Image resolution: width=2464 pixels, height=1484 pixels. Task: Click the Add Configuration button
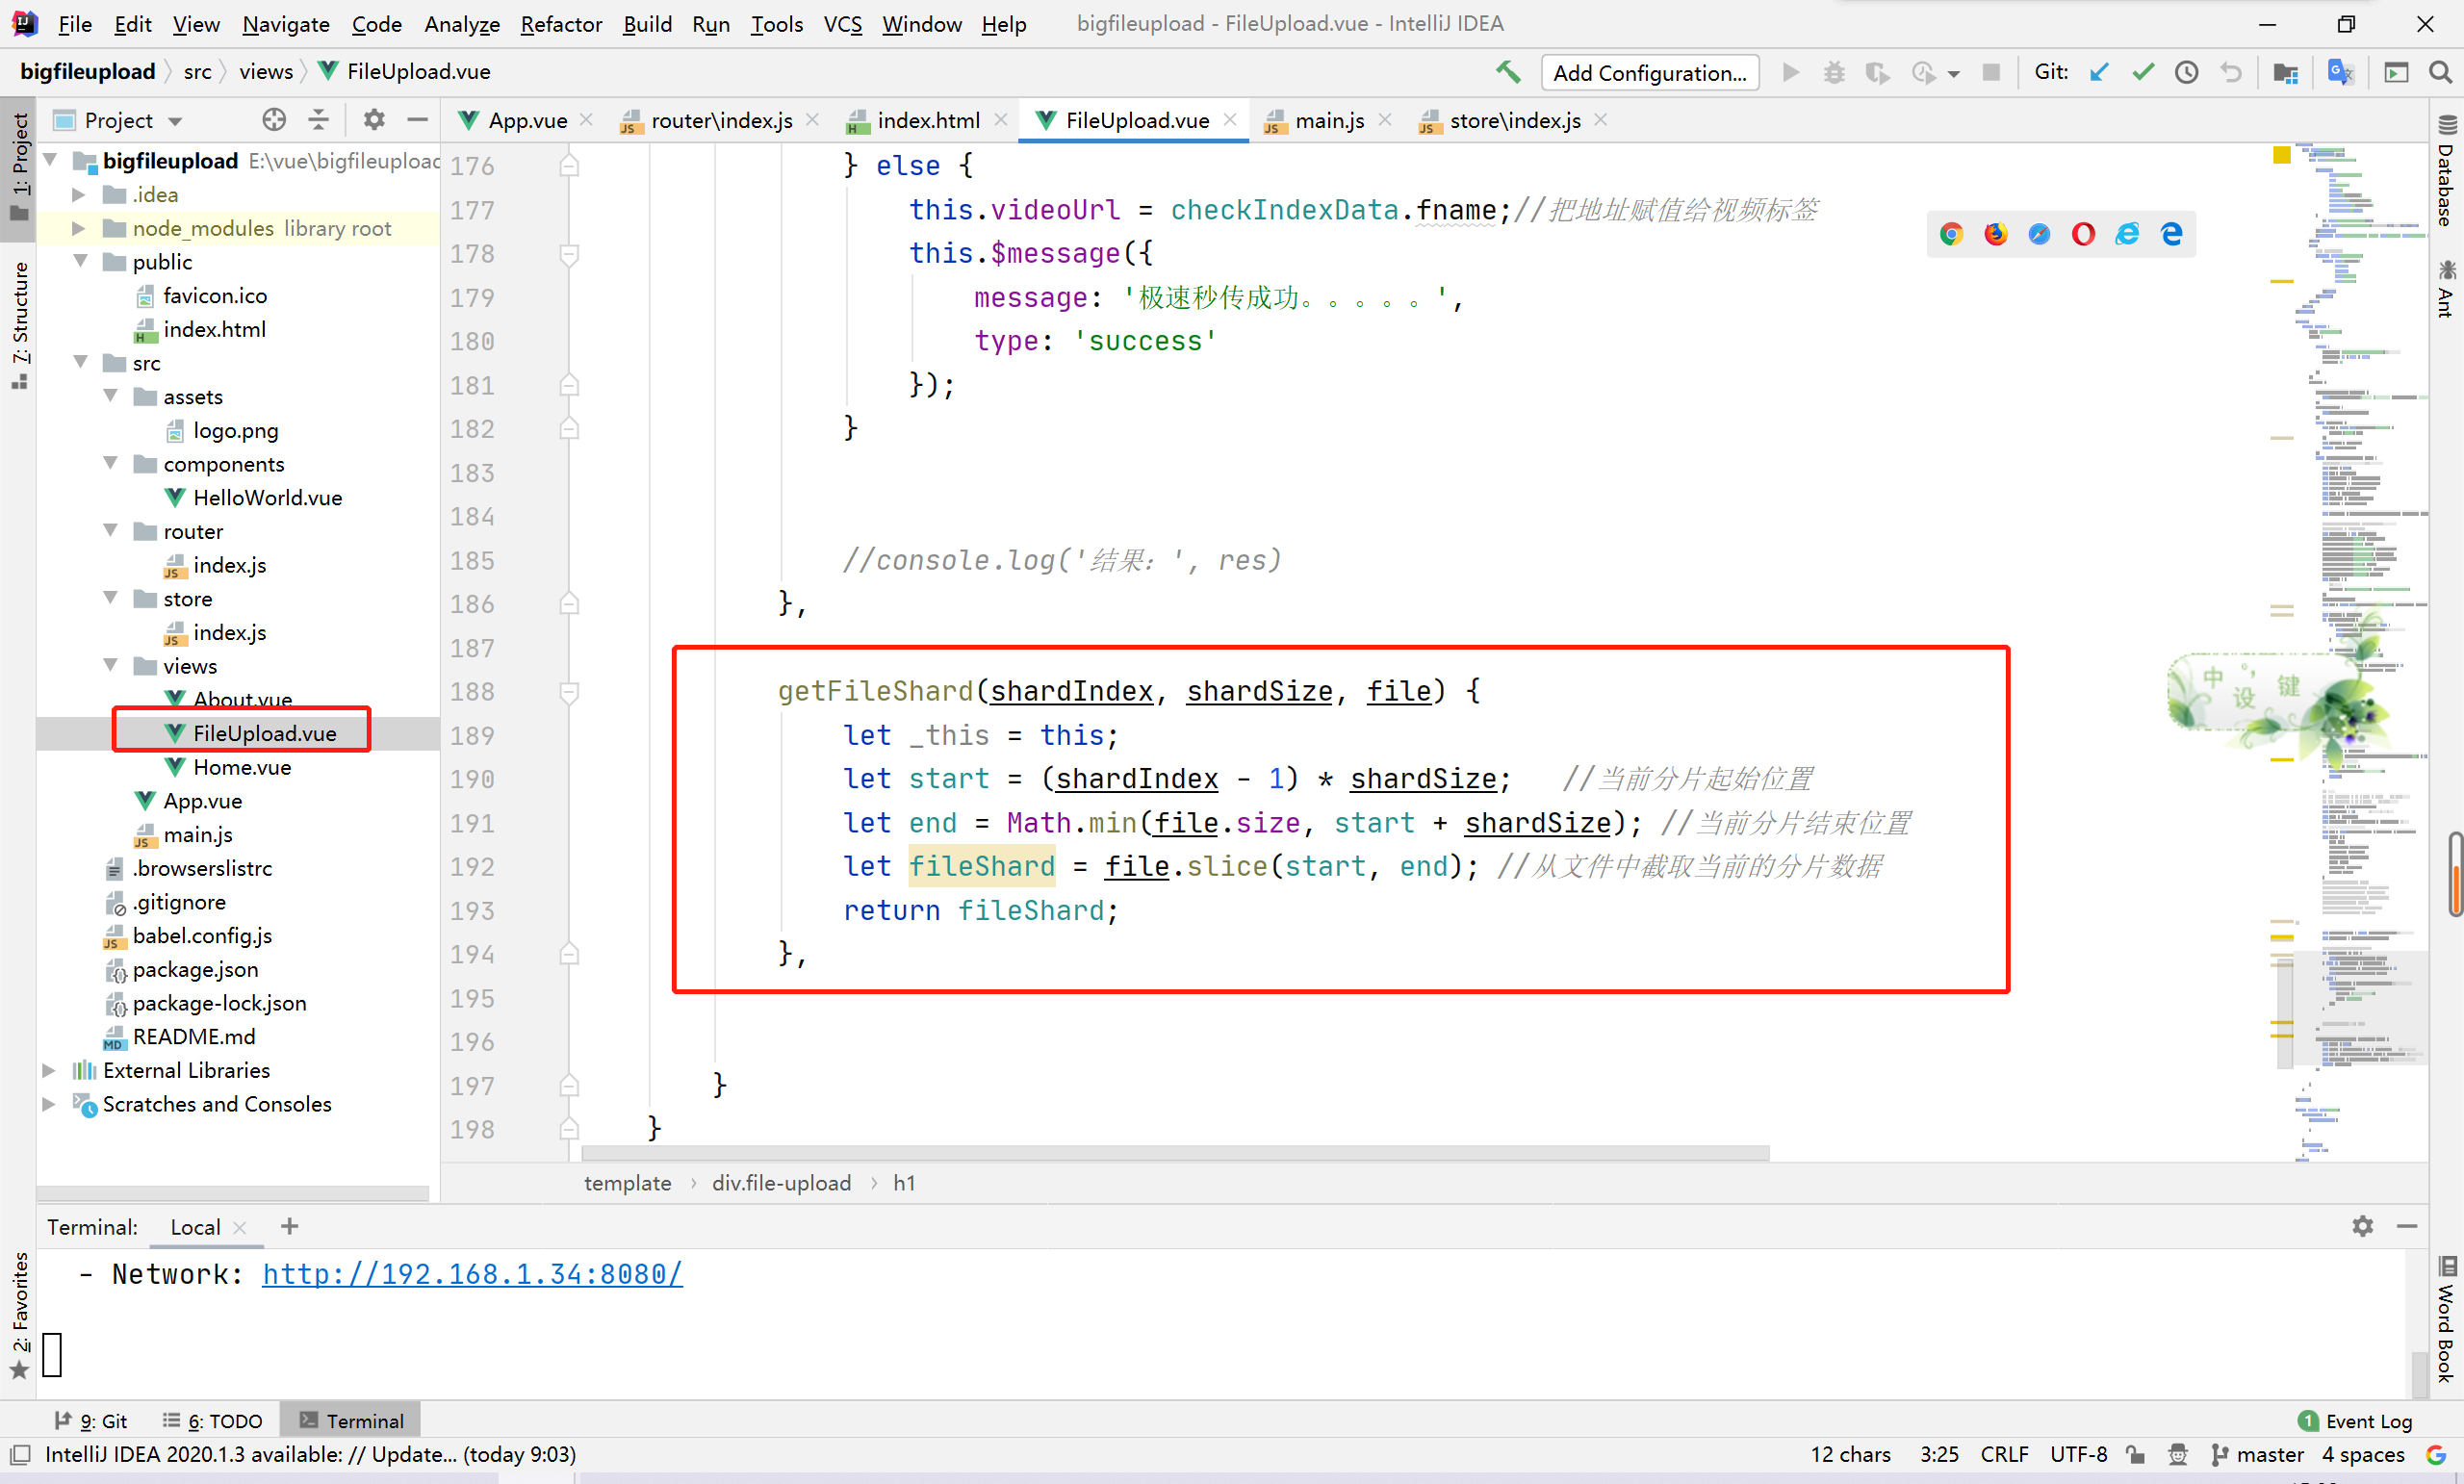[1651, 70]
